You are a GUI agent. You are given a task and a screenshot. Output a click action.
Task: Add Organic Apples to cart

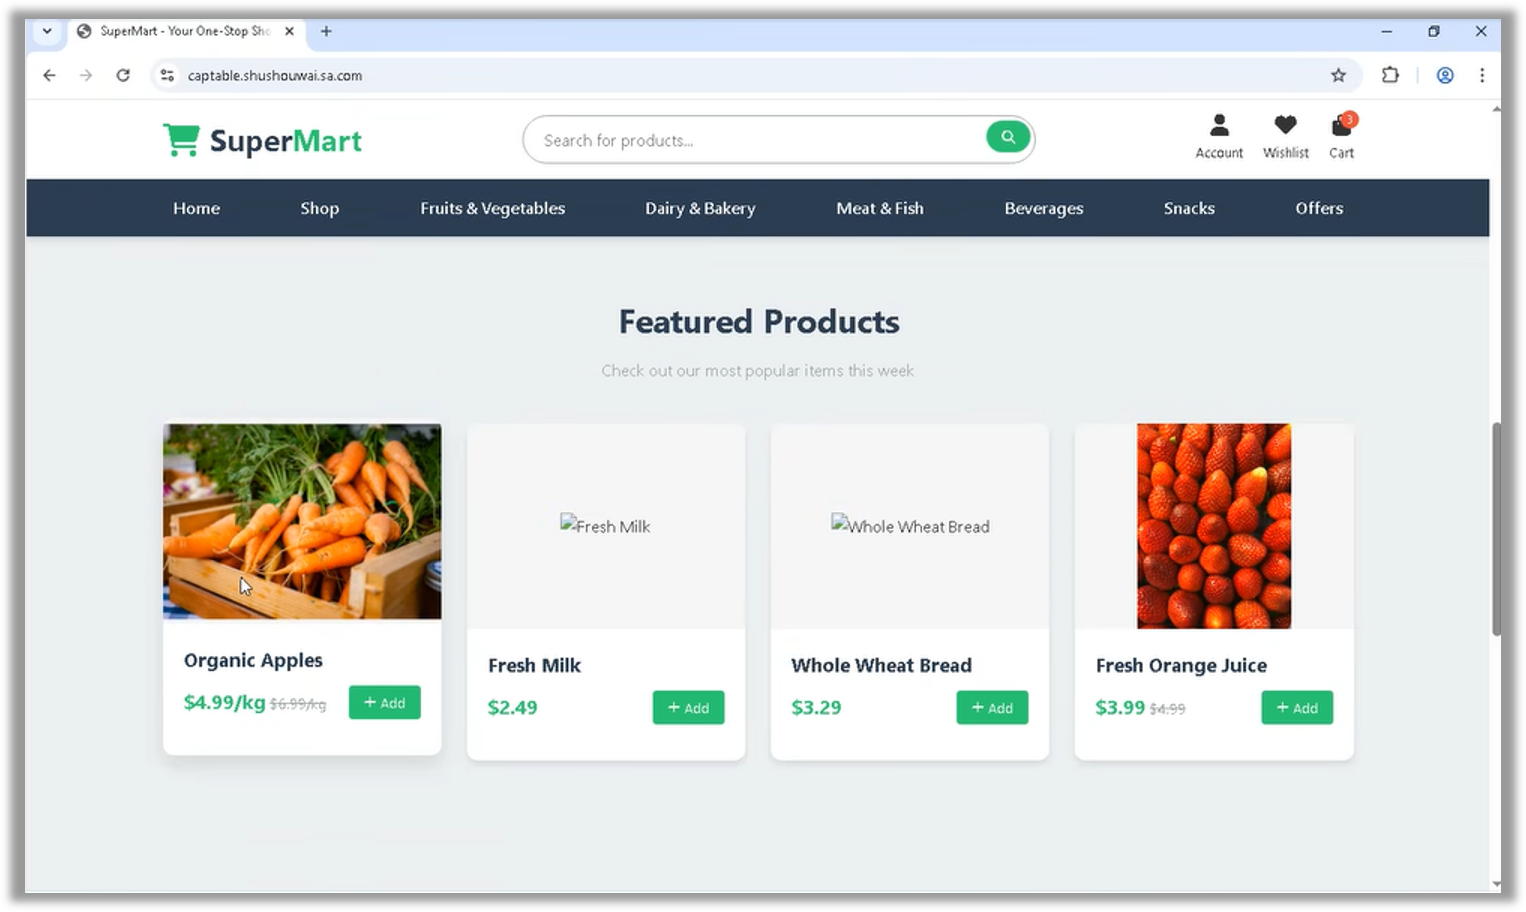[385, 703]
